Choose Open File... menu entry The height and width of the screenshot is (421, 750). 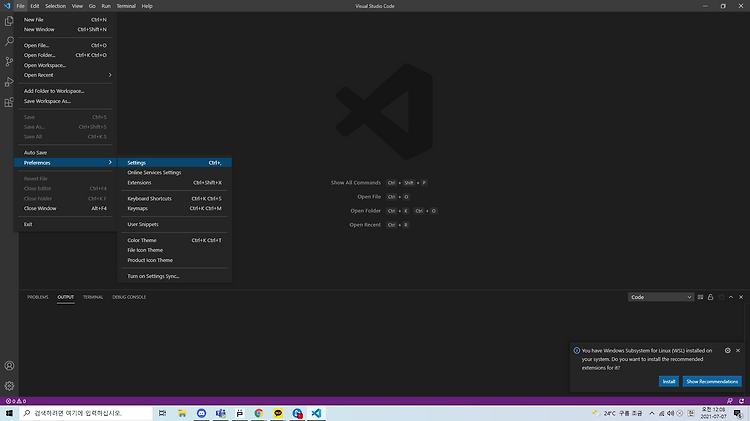pyautogui.click(x=65, y=45)
